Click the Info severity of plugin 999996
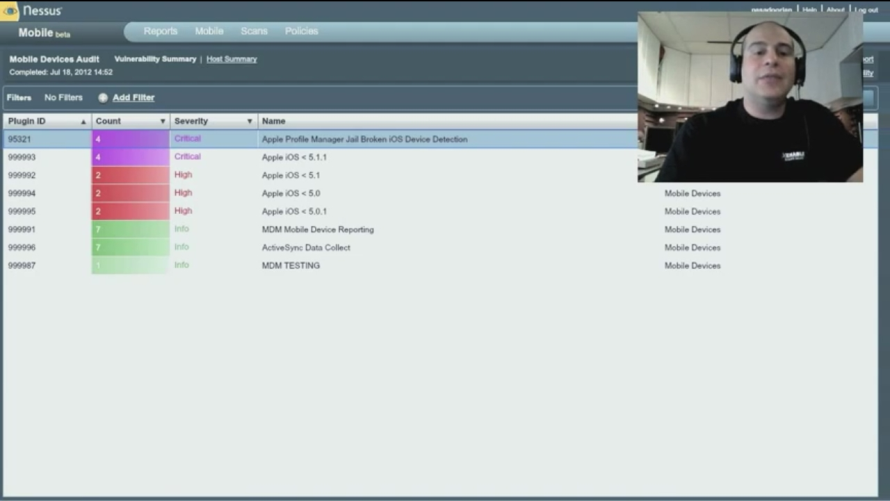The image size is (890, 501). click(x=182, y=247)
